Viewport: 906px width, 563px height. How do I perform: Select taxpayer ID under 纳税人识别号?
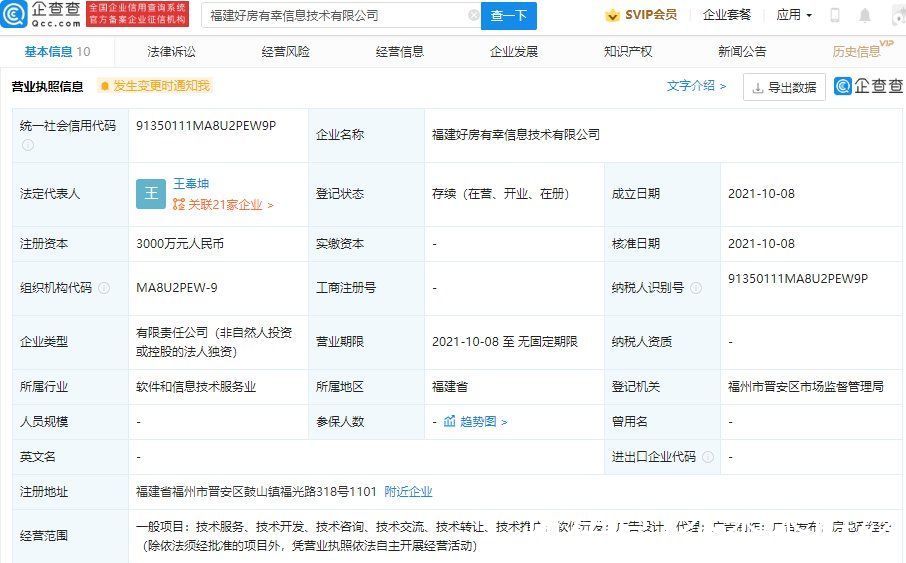(797, 278)
